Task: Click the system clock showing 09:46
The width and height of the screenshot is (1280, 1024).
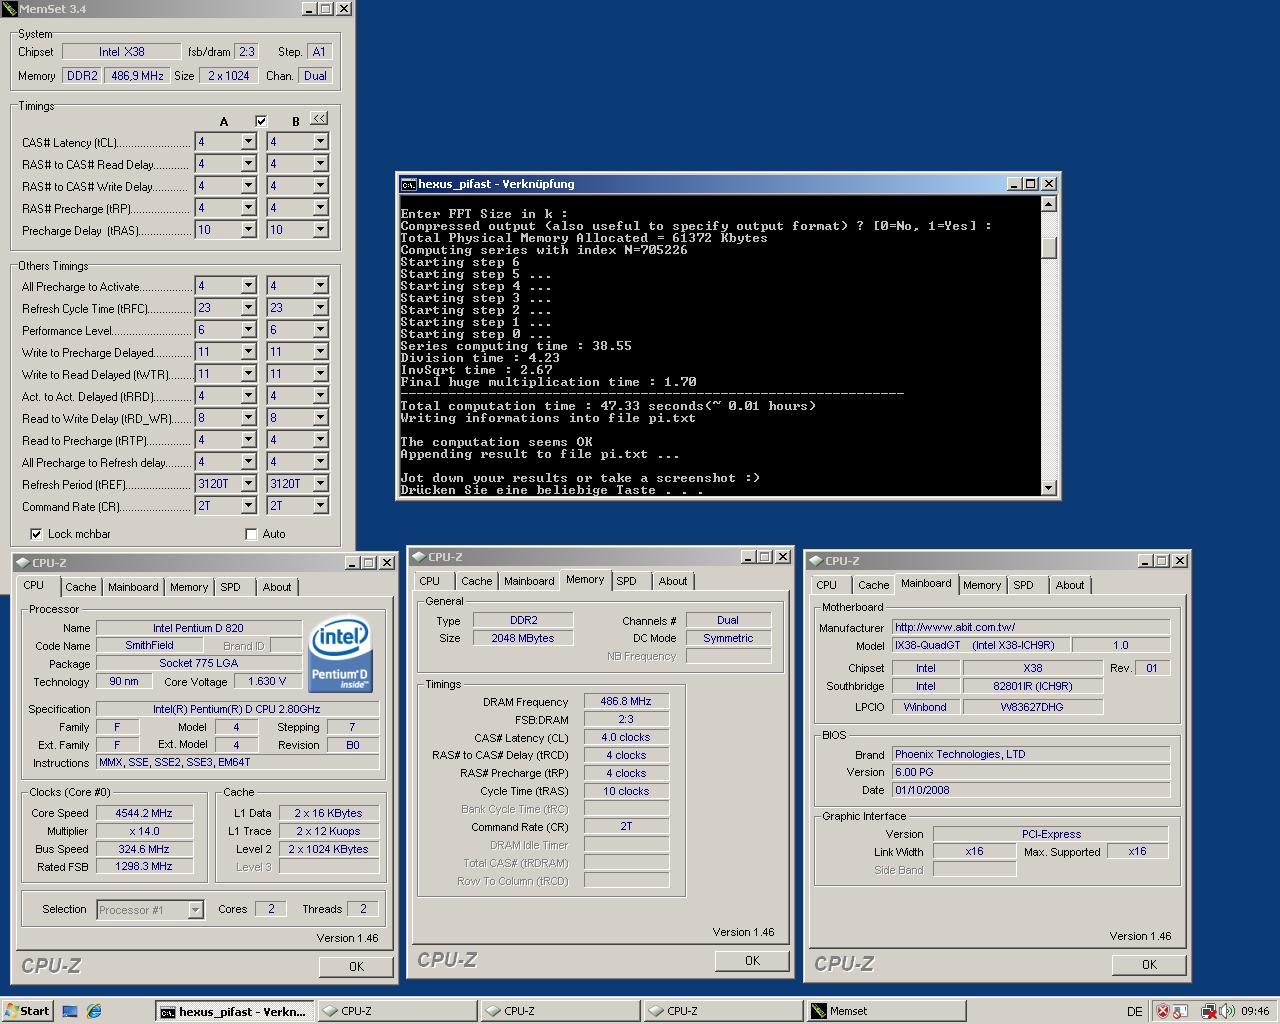Action: [x=1255, y=1011]
